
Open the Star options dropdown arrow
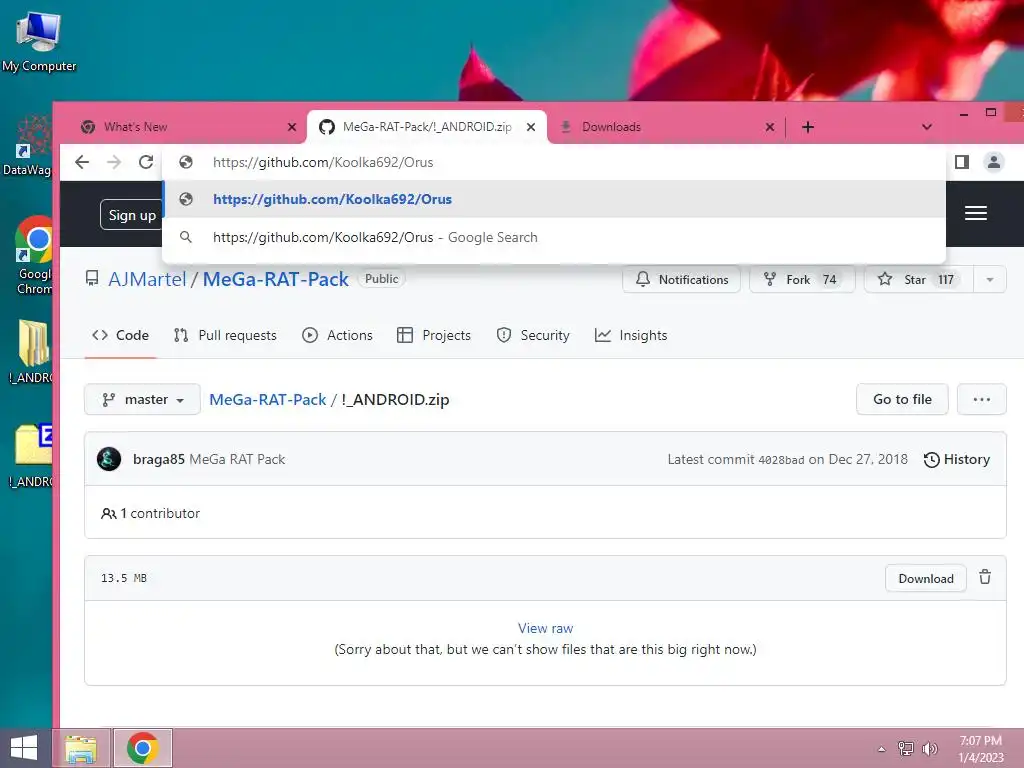click(x=990, y=280)
